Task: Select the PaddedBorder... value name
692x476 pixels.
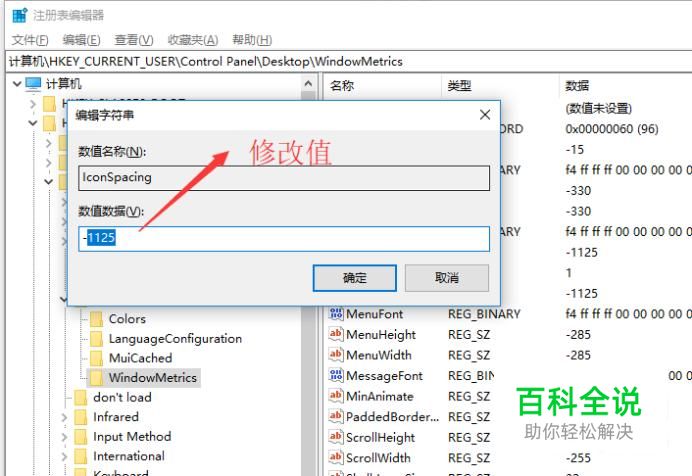Action: 392,417
